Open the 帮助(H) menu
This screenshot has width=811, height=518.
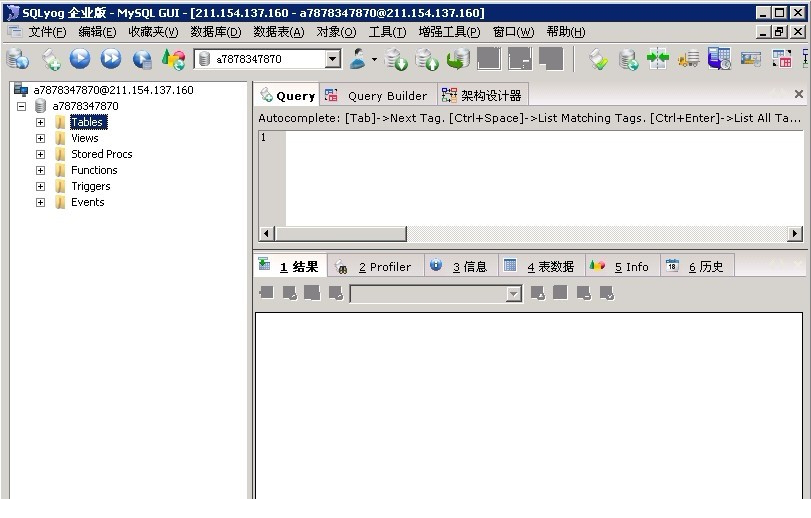pos(566,32)
